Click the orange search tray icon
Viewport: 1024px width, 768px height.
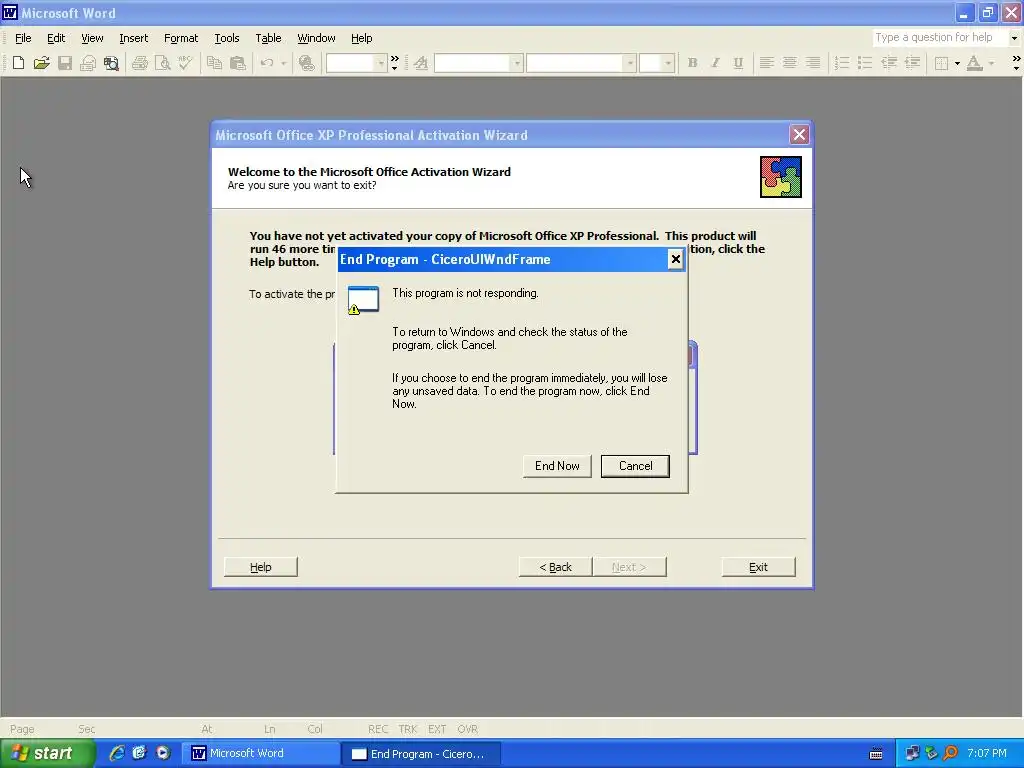[951, 753]
